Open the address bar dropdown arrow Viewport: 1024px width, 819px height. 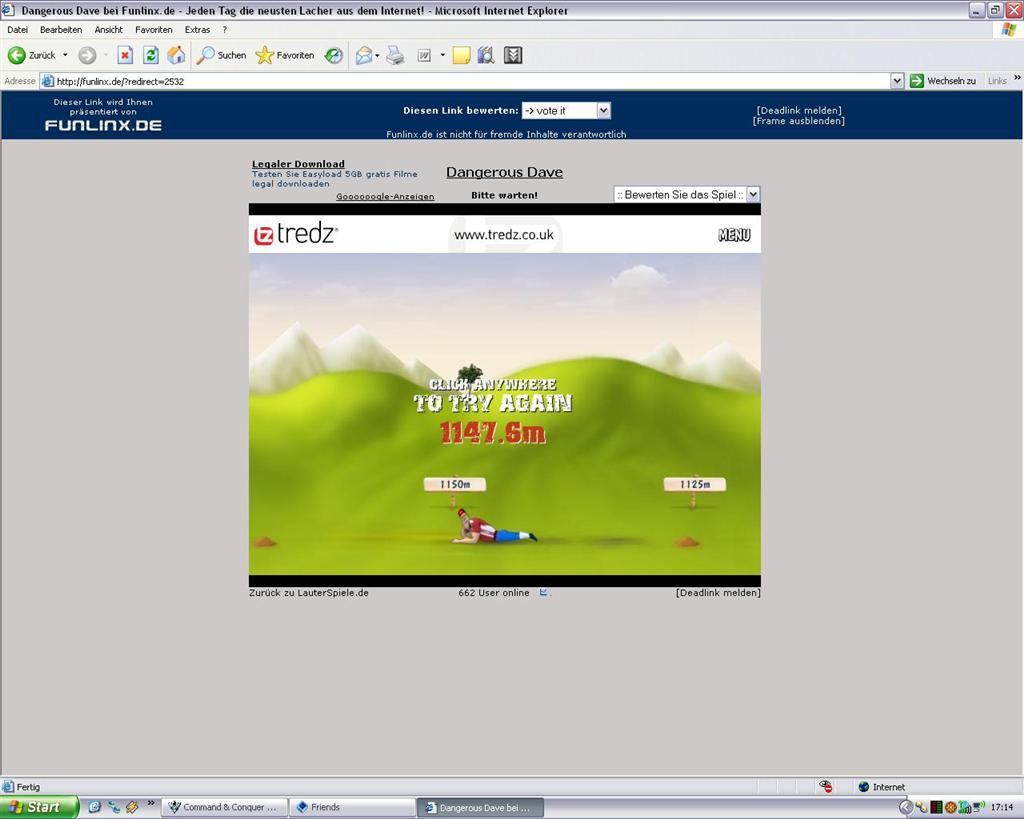(897, 81)
